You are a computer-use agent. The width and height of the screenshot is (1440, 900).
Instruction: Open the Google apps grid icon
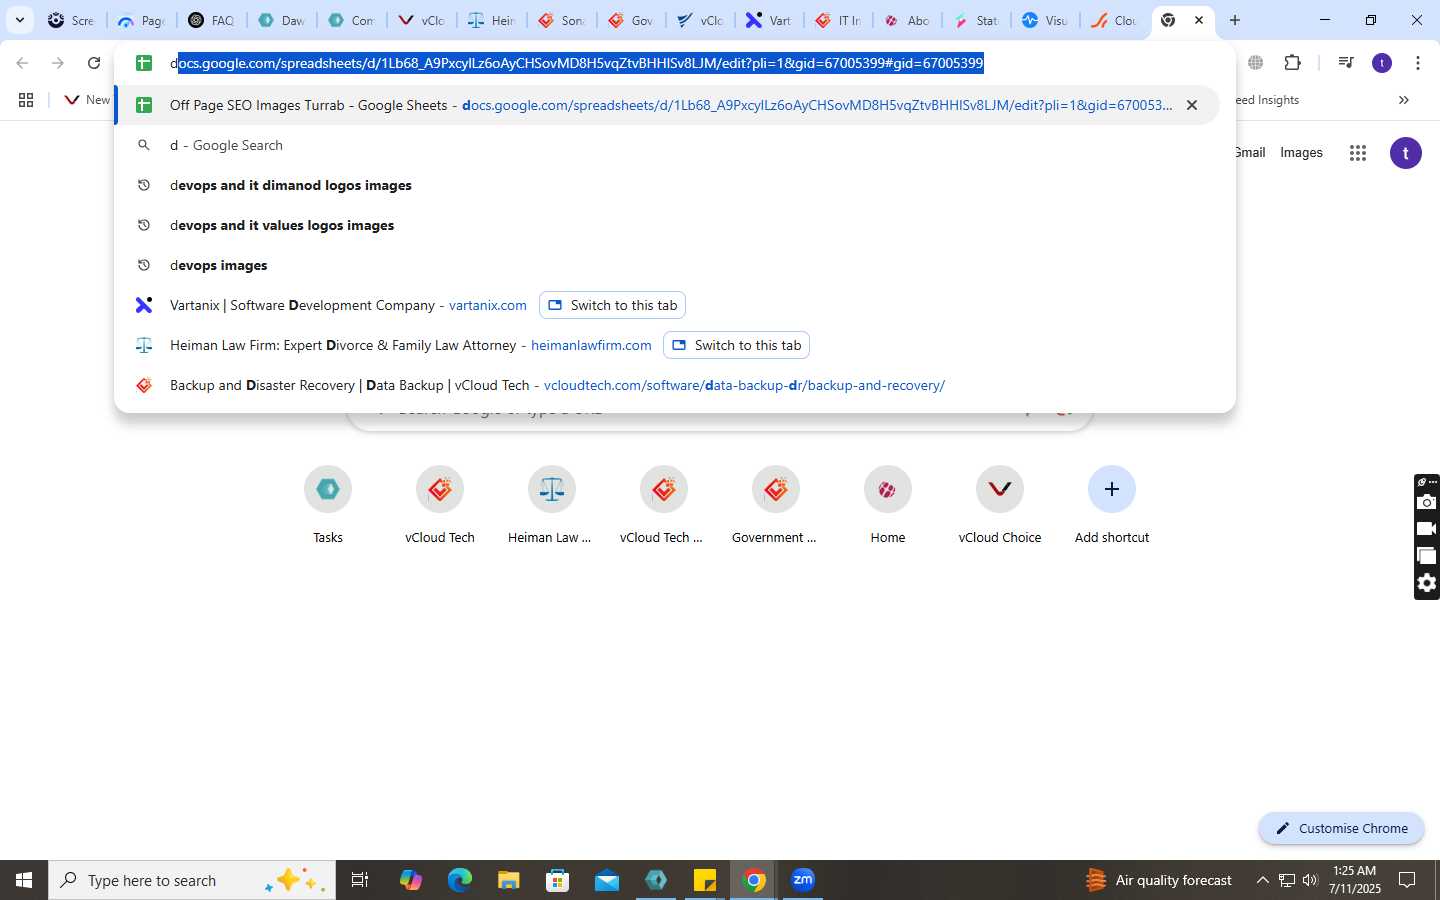point(1357,153)
